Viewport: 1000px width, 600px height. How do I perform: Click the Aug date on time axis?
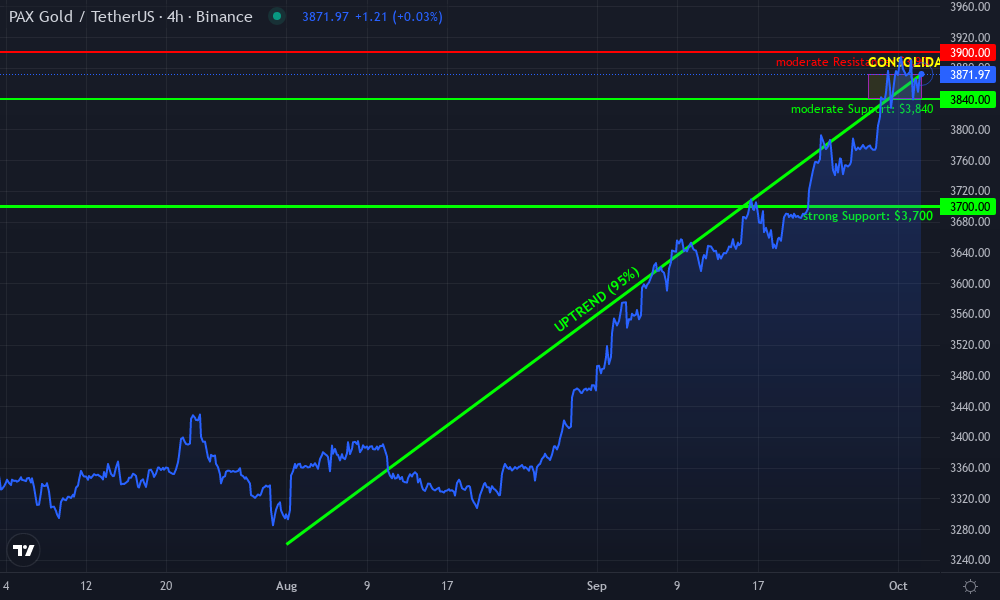pyautogui.click(x=286, y=585)
